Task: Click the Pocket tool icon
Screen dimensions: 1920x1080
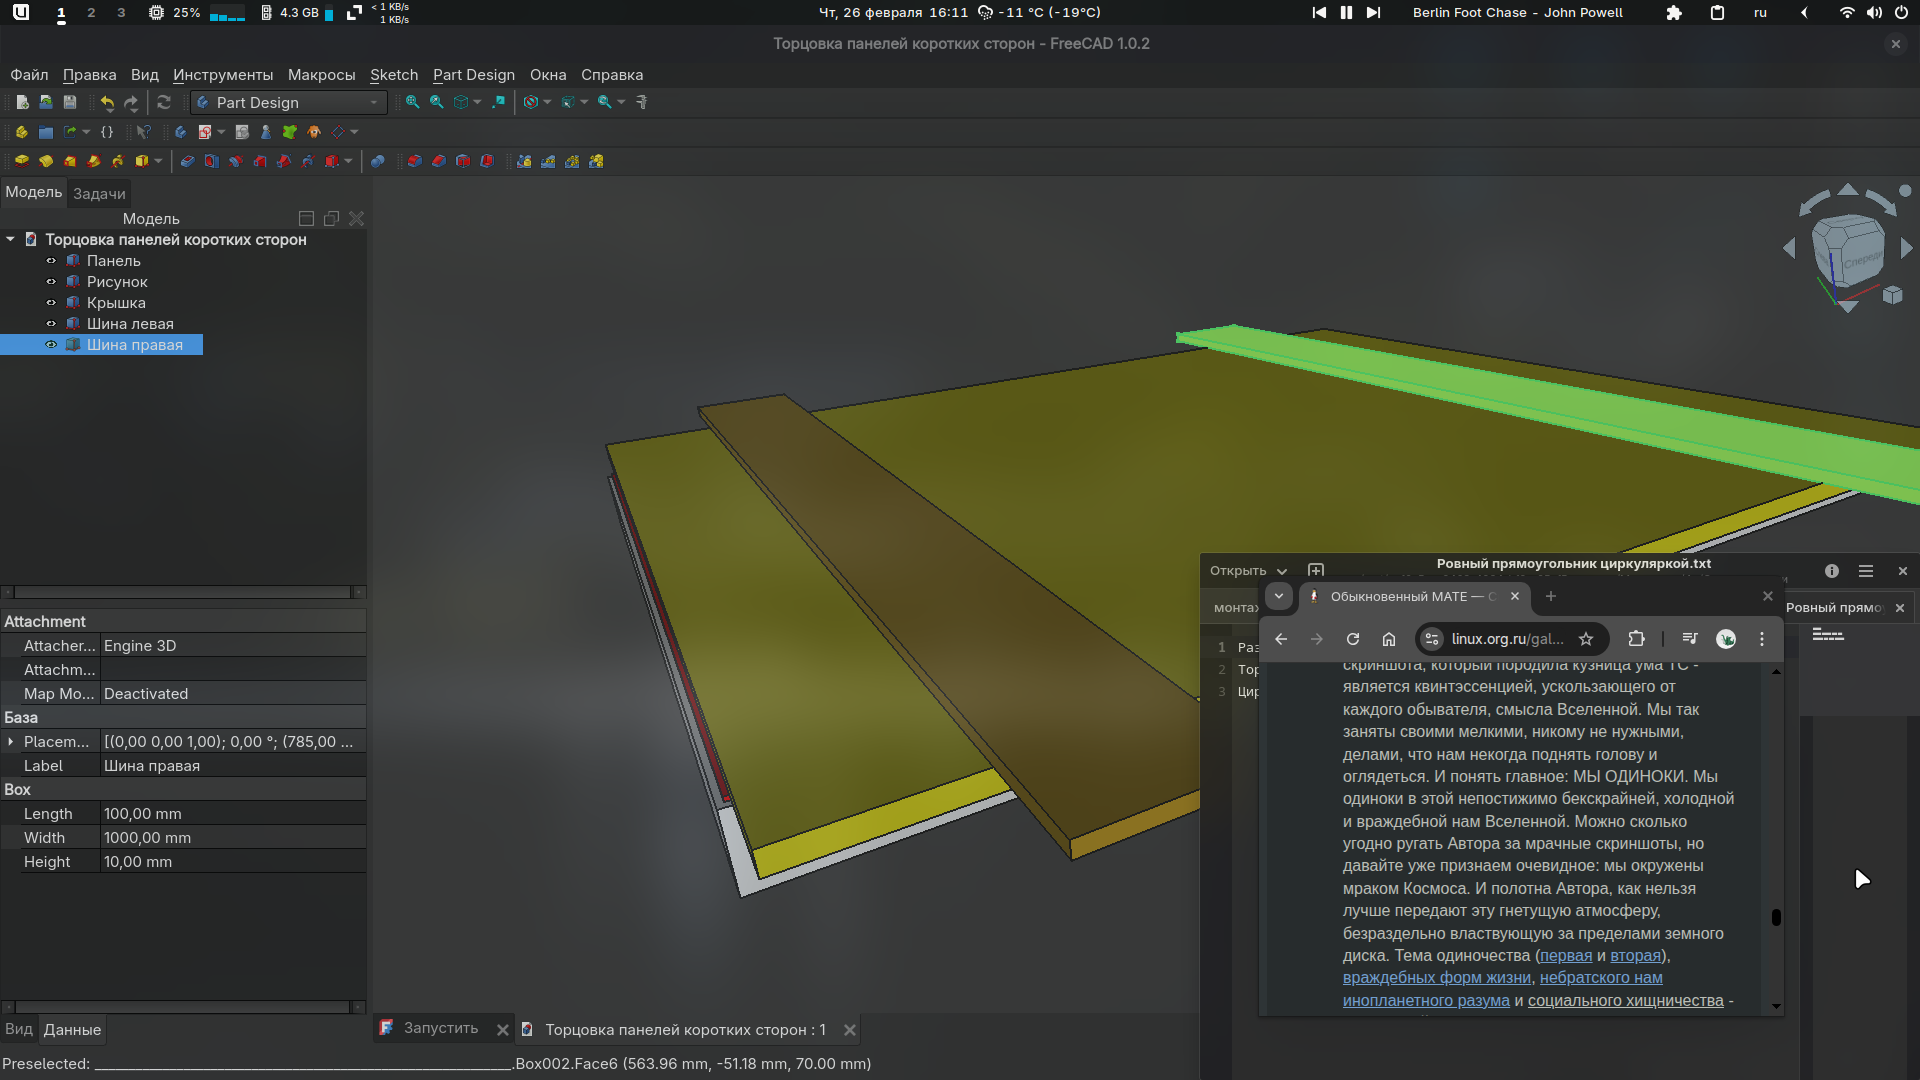Action: click(187, 161)
